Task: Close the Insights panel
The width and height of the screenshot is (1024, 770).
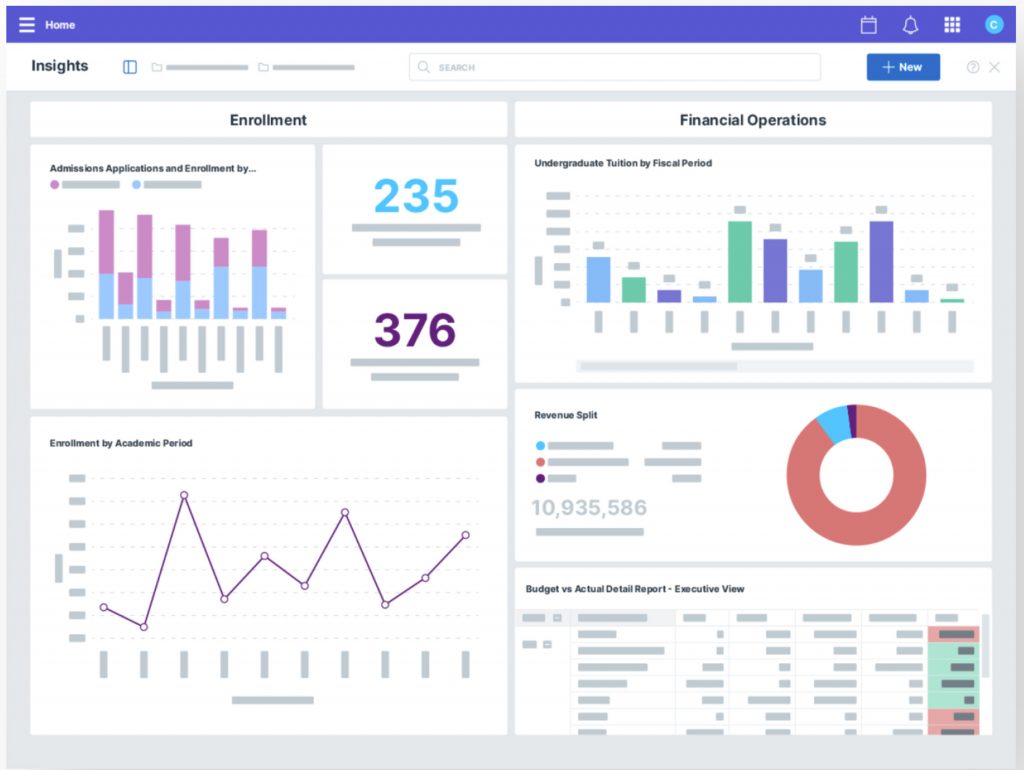Action: [x=994, y=67]
